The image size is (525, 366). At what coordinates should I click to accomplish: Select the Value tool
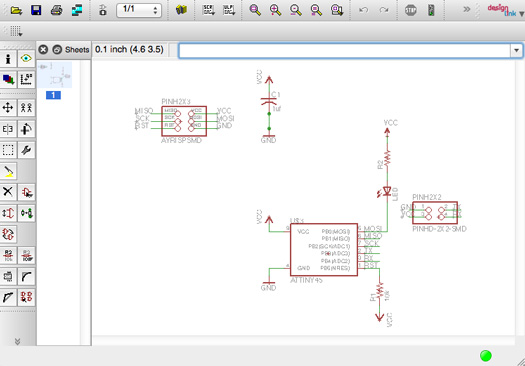point(26,255)
